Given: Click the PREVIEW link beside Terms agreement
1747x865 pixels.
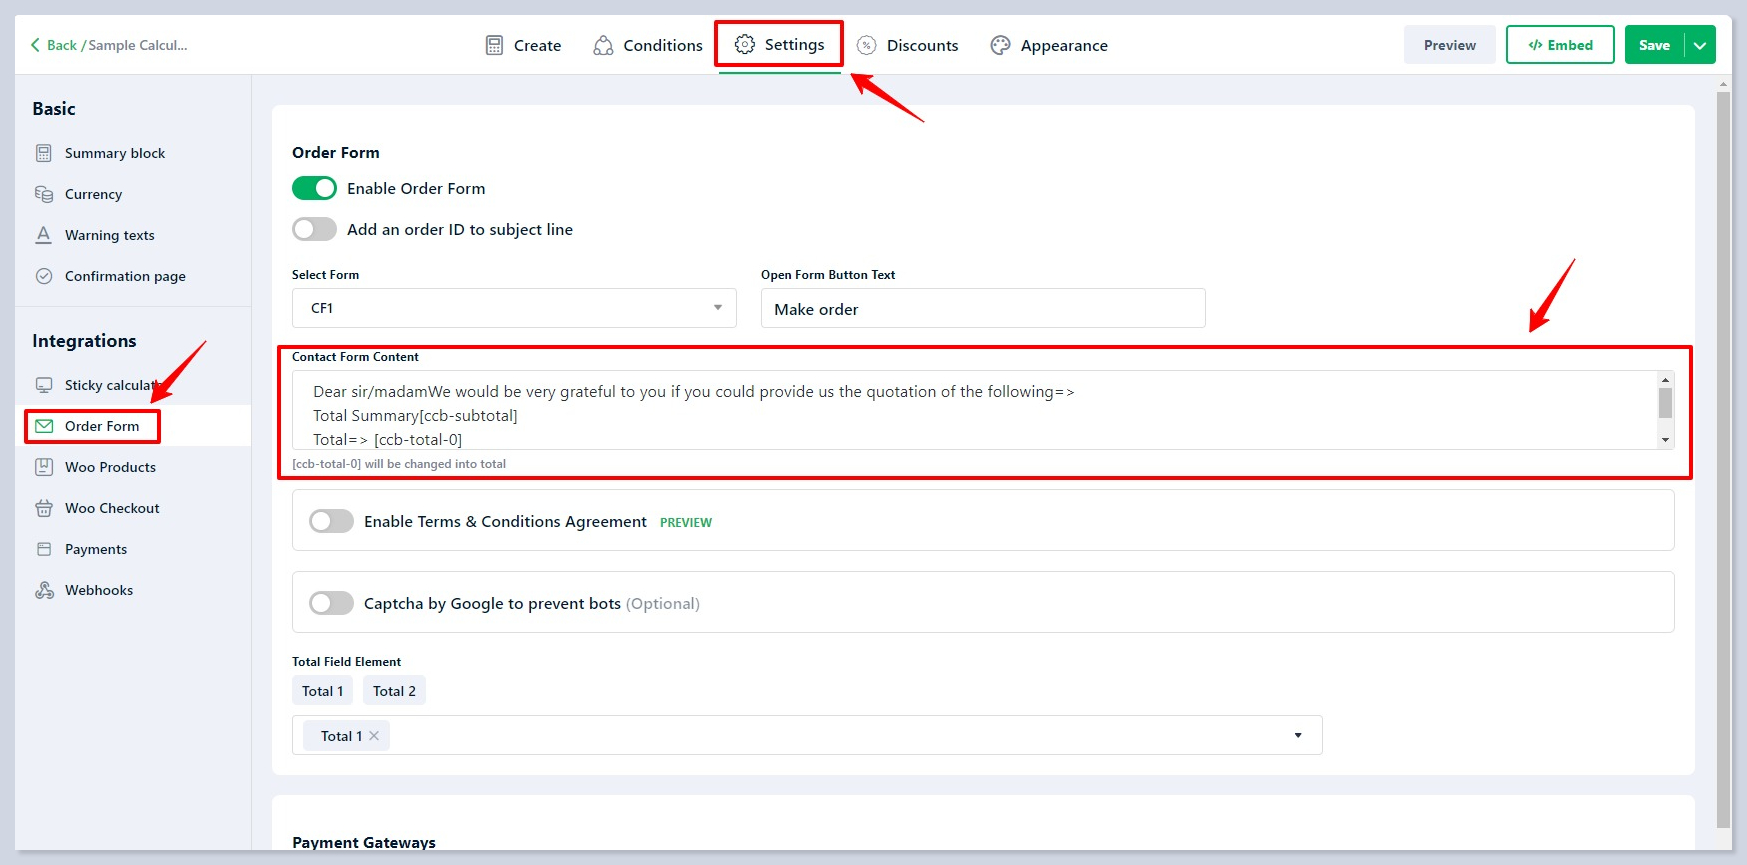Looking at the screenshot, I should tap(686, 523).
